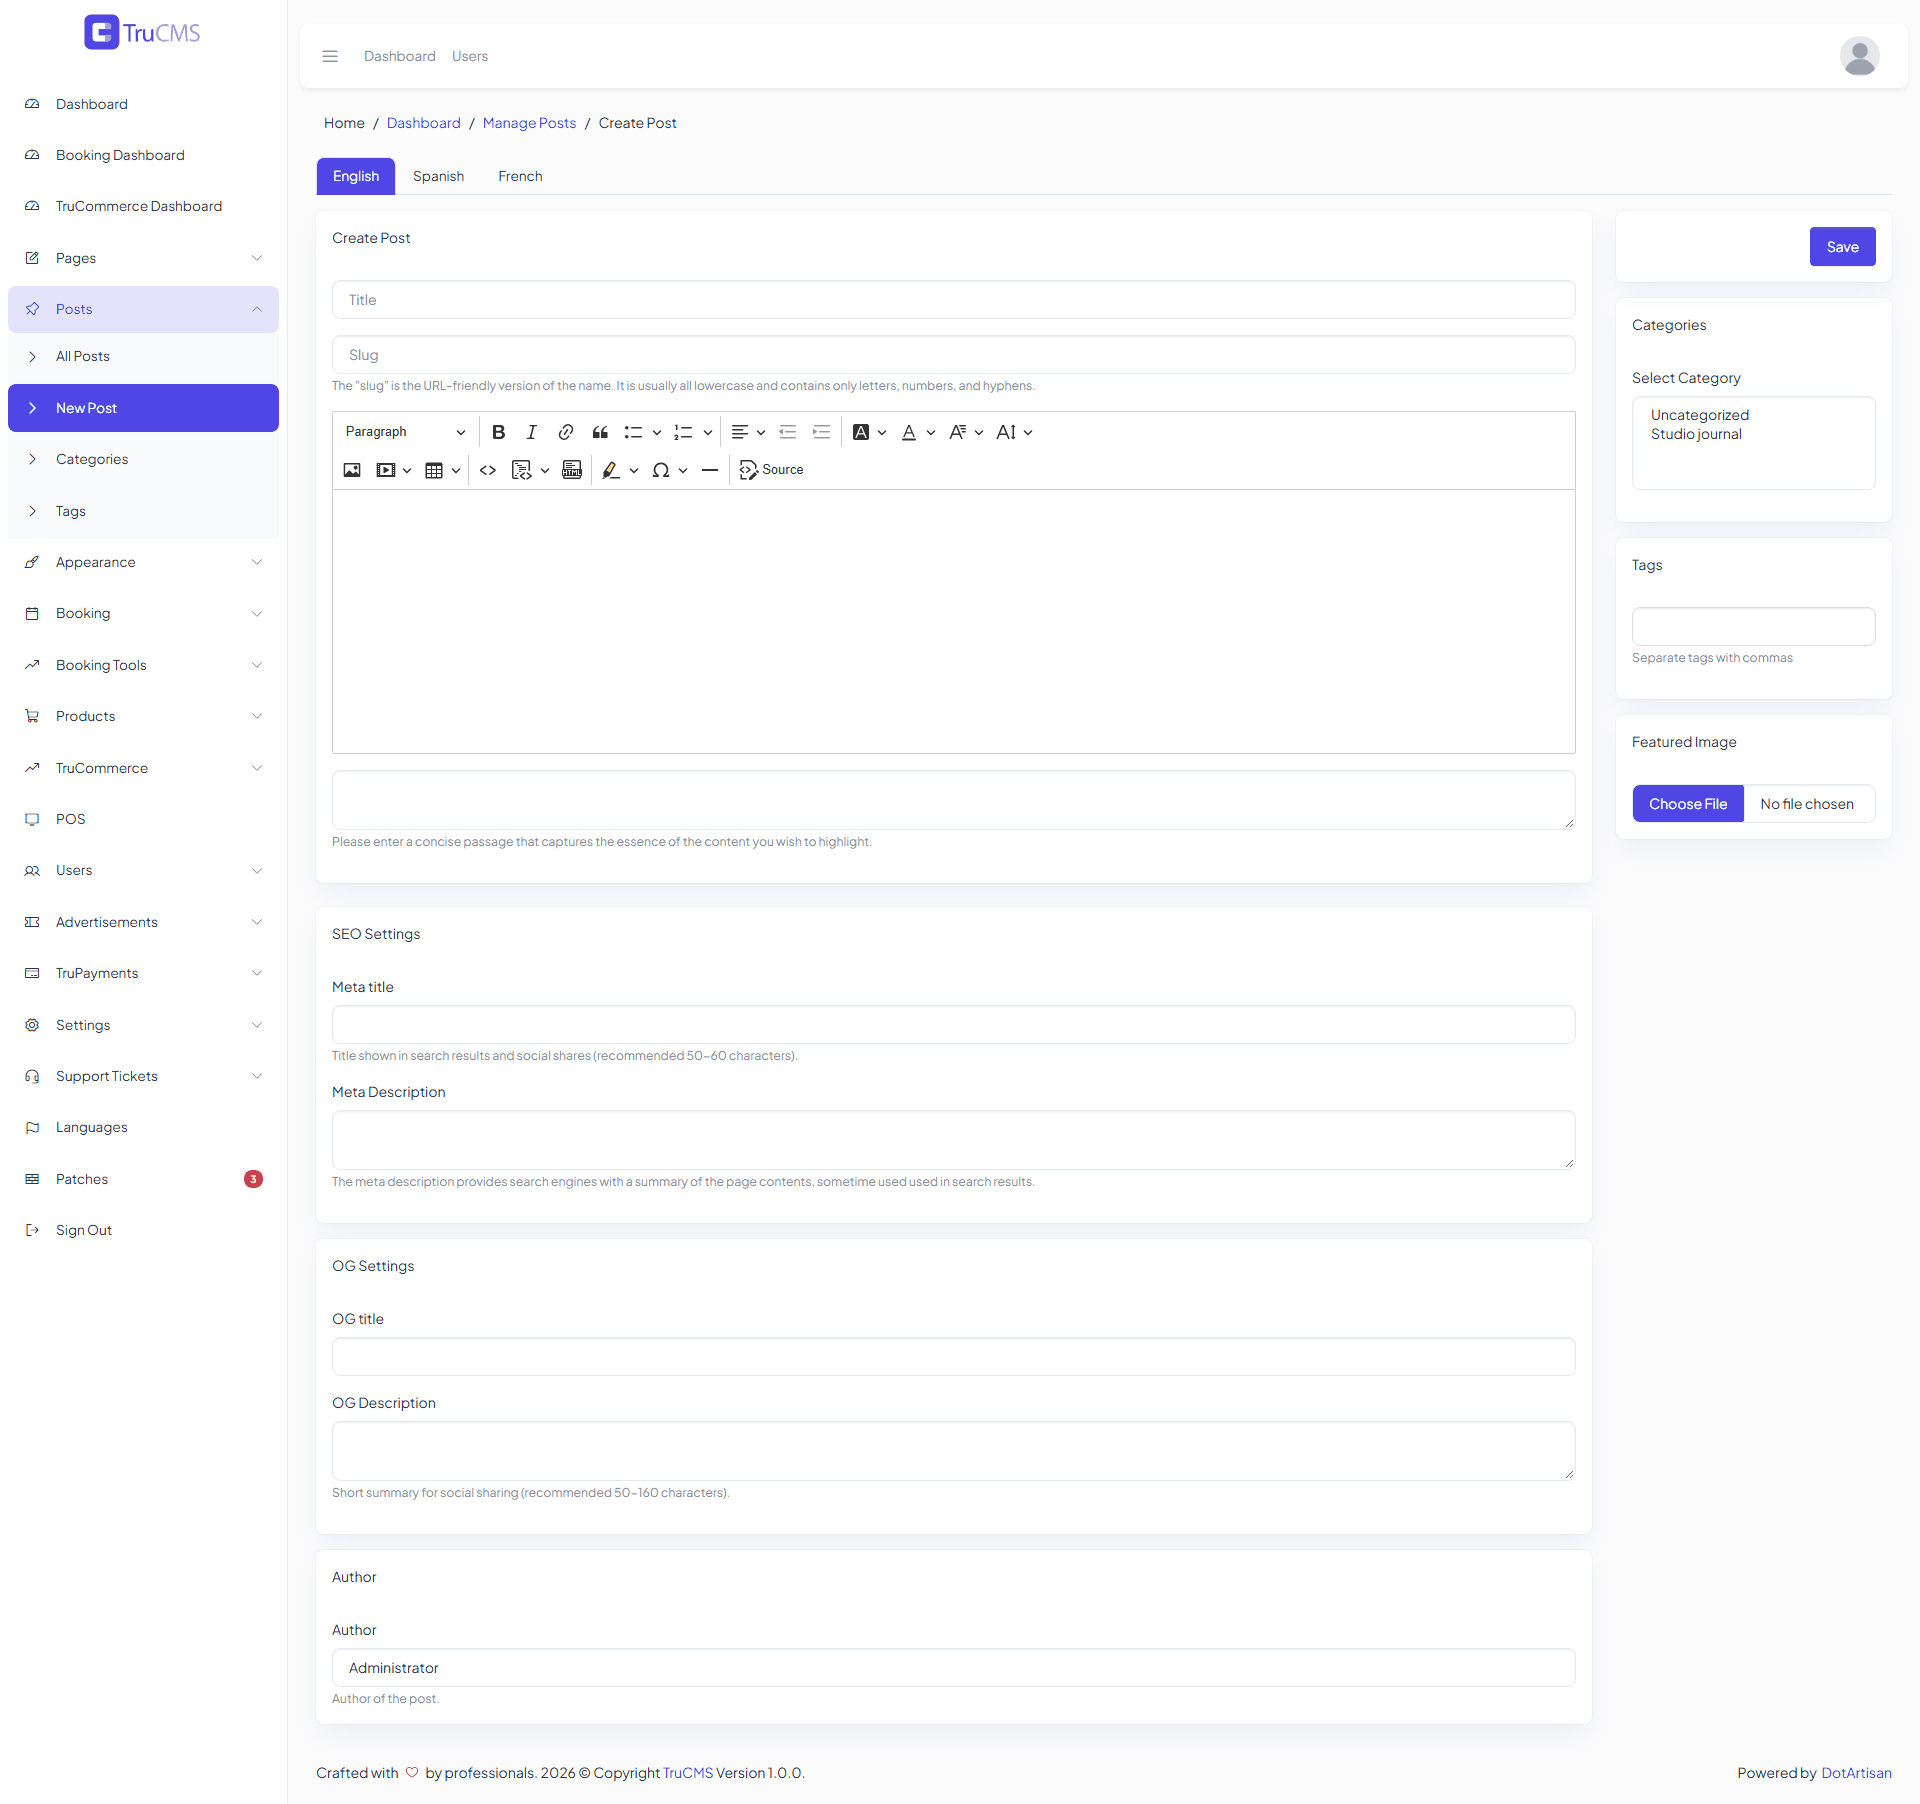1920x1804 pixels.
Task: Collapse the Posts sidebar menu
Action: click(x=143, y=309)
